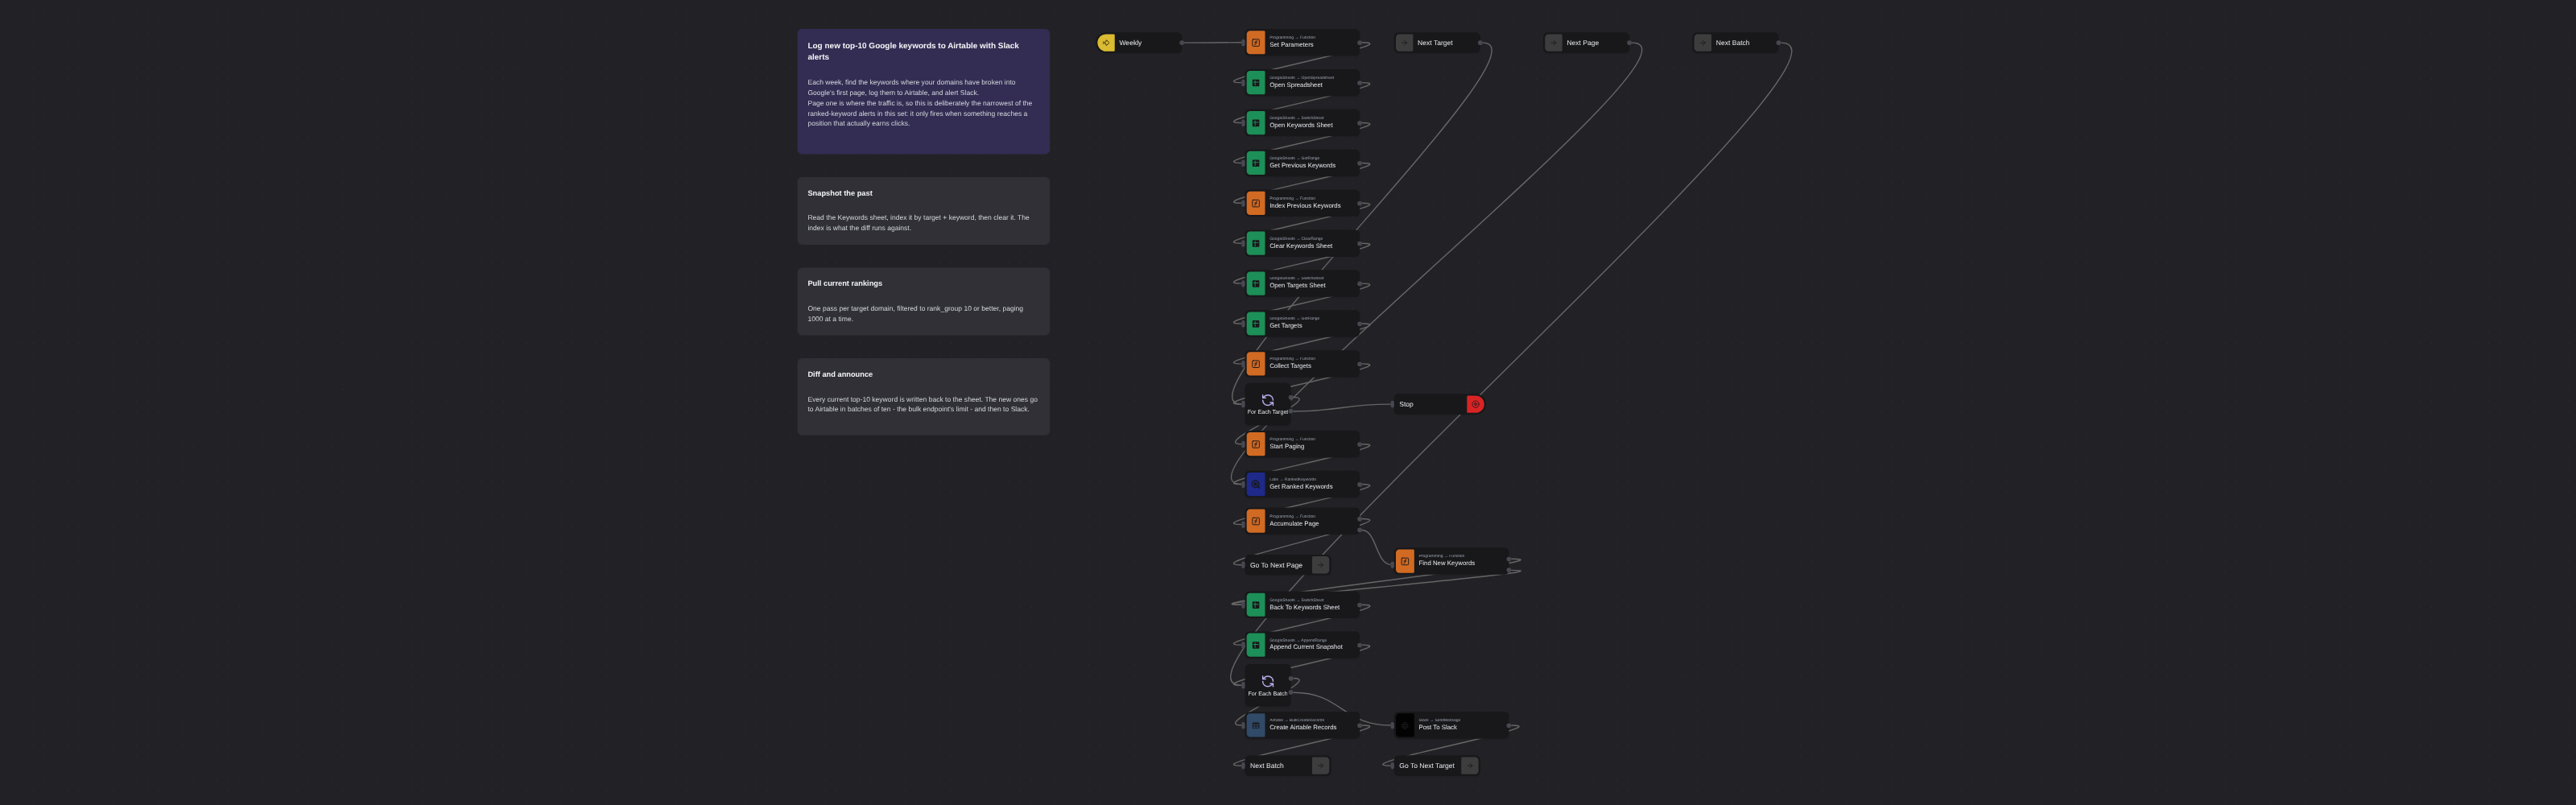Viewport: 2576px width, 805px height.
Task: Click the 'Snapshot the past' note
Action: [x=923, y=211]
